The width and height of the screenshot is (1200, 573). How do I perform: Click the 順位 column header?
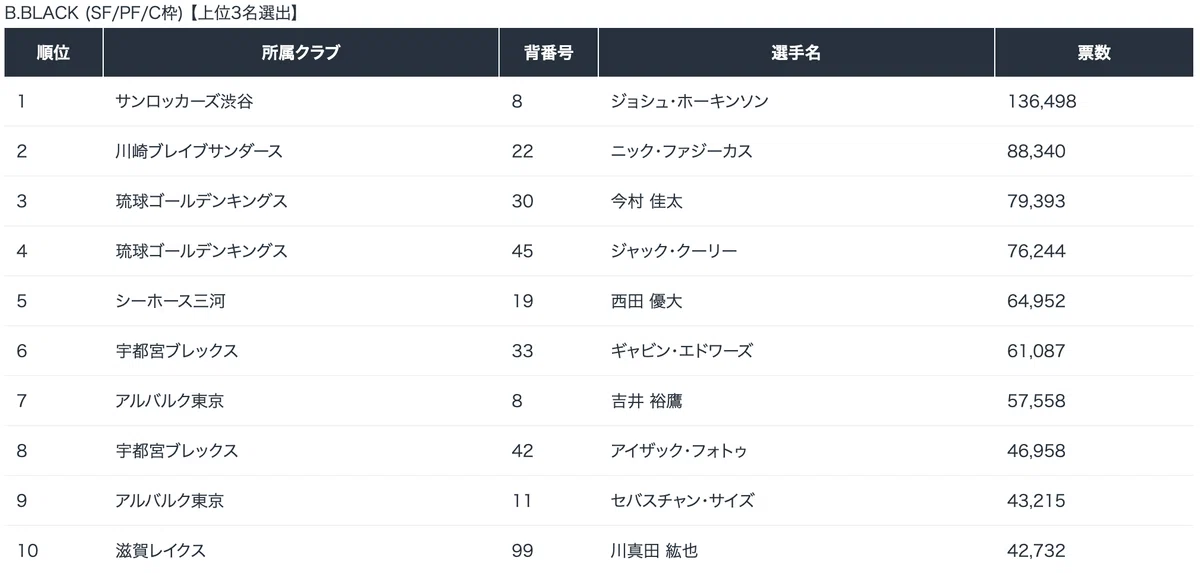pyautogui.click(x=54, y=53)
